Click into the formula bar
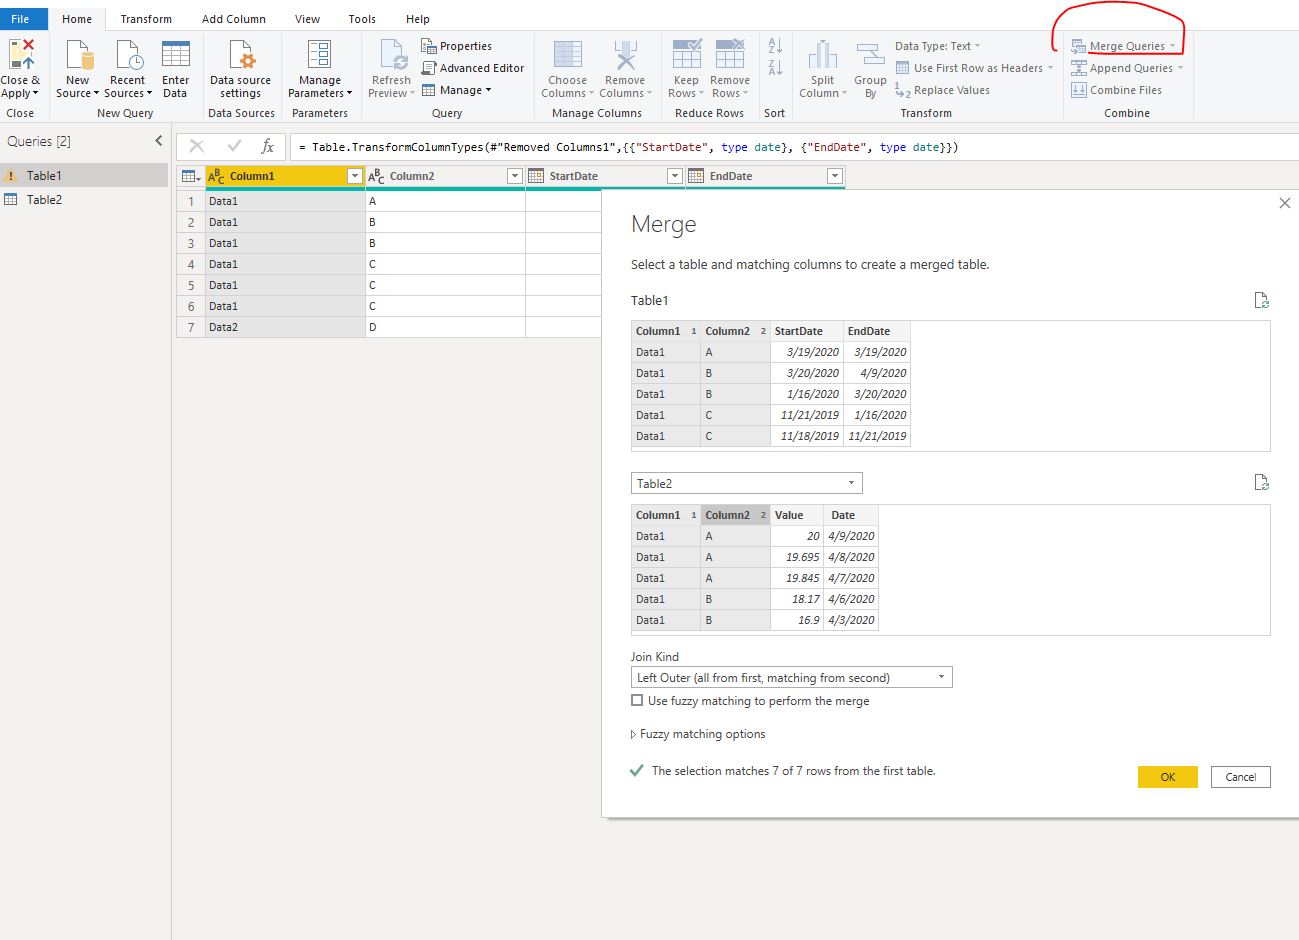Image resolution: width=1299 pixels, height=940 pixels. [794, 147]
